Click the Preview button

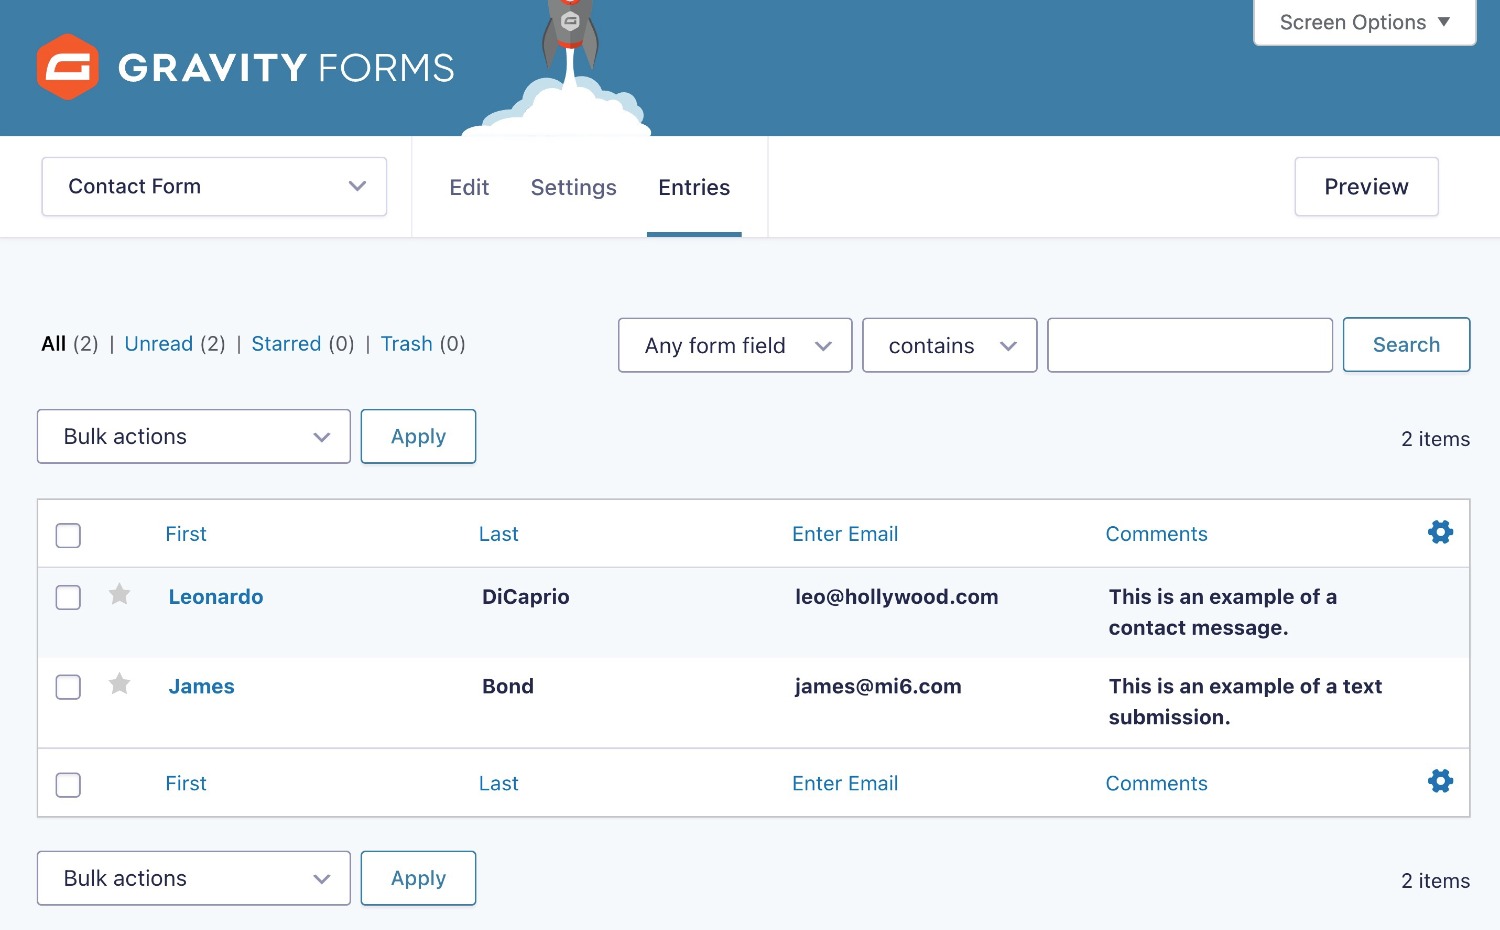click(x=1366, y=186)
